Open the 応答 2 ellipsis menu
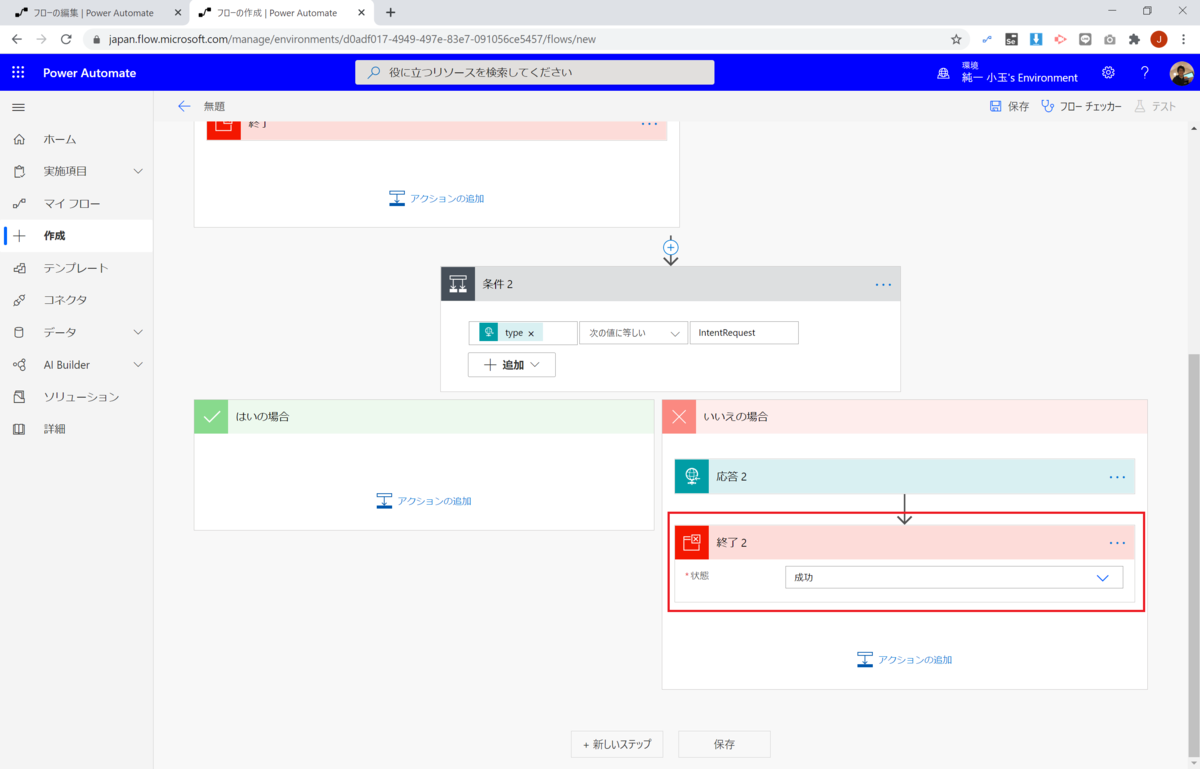 tap(1117, 476)
